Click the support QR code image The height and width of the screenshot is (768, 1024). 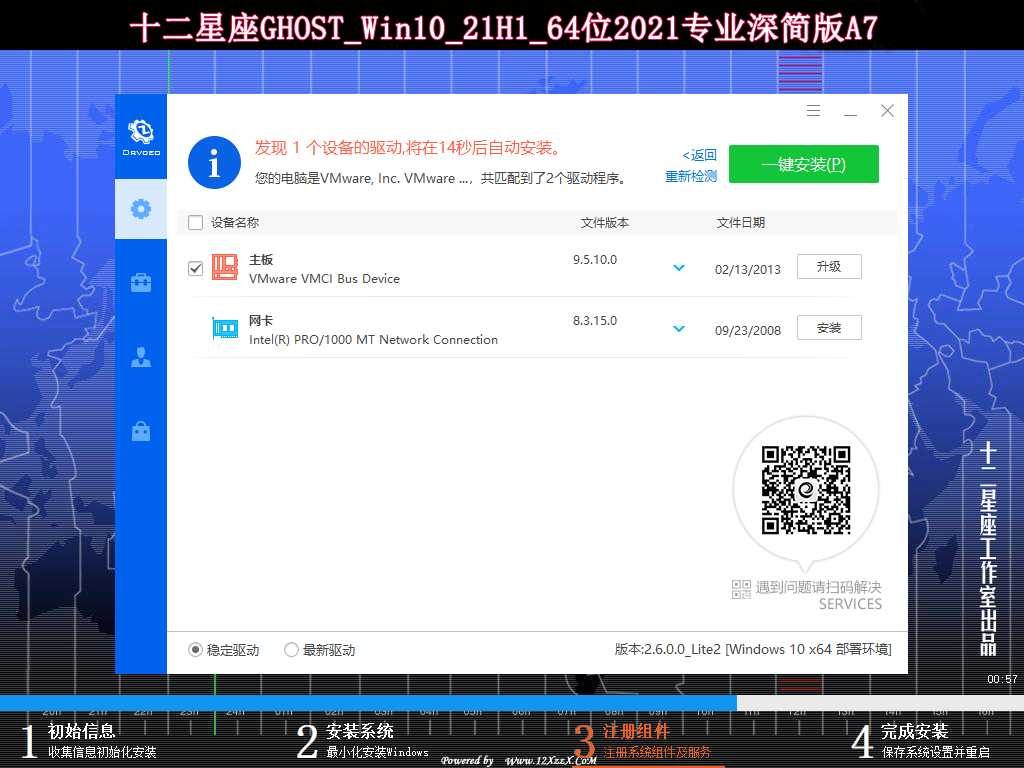806,490
